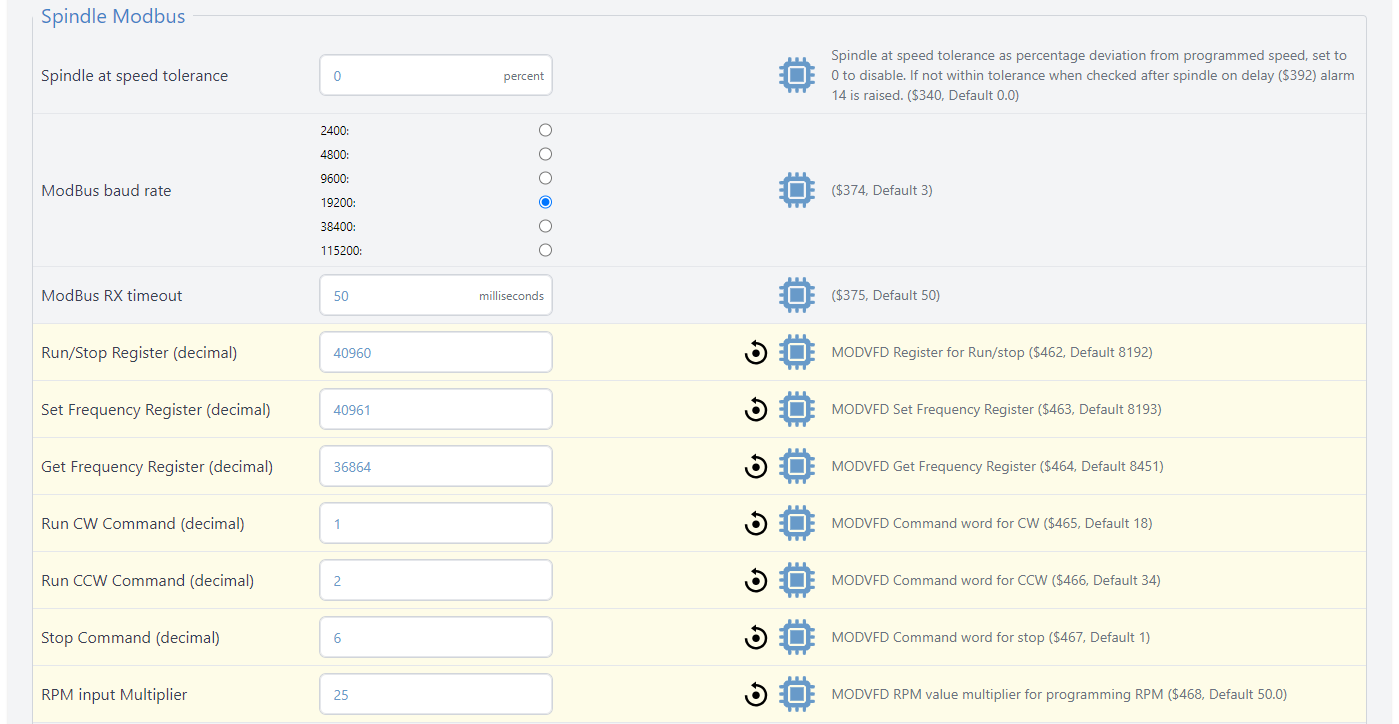1399x724 pixels.
Task: Select 2400 baud rate
Action: coord(545,130)
